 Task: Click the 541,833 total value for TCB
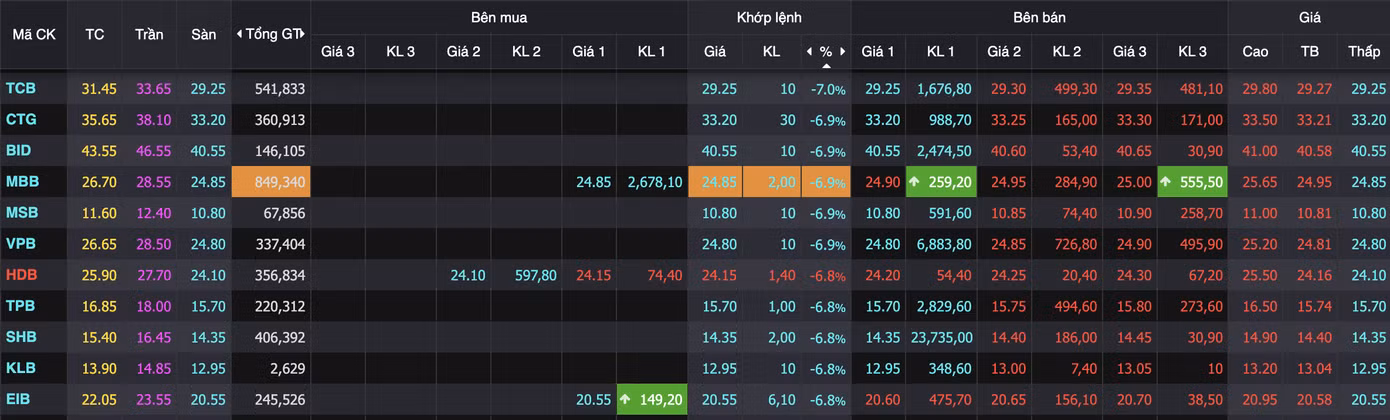click(280, 88)
